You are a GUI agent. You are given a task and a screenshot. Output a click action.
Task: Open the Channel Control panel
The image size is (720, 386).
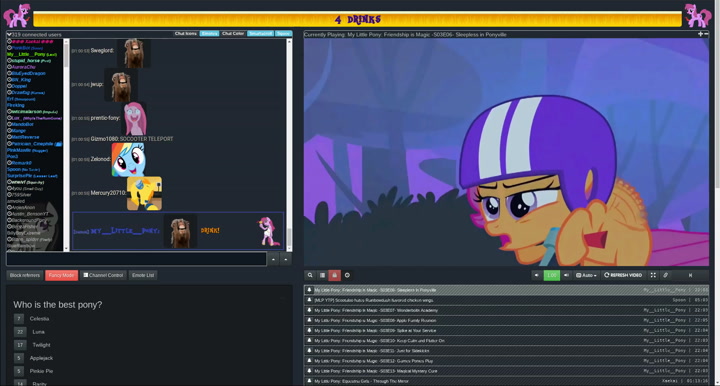(103, 275)
